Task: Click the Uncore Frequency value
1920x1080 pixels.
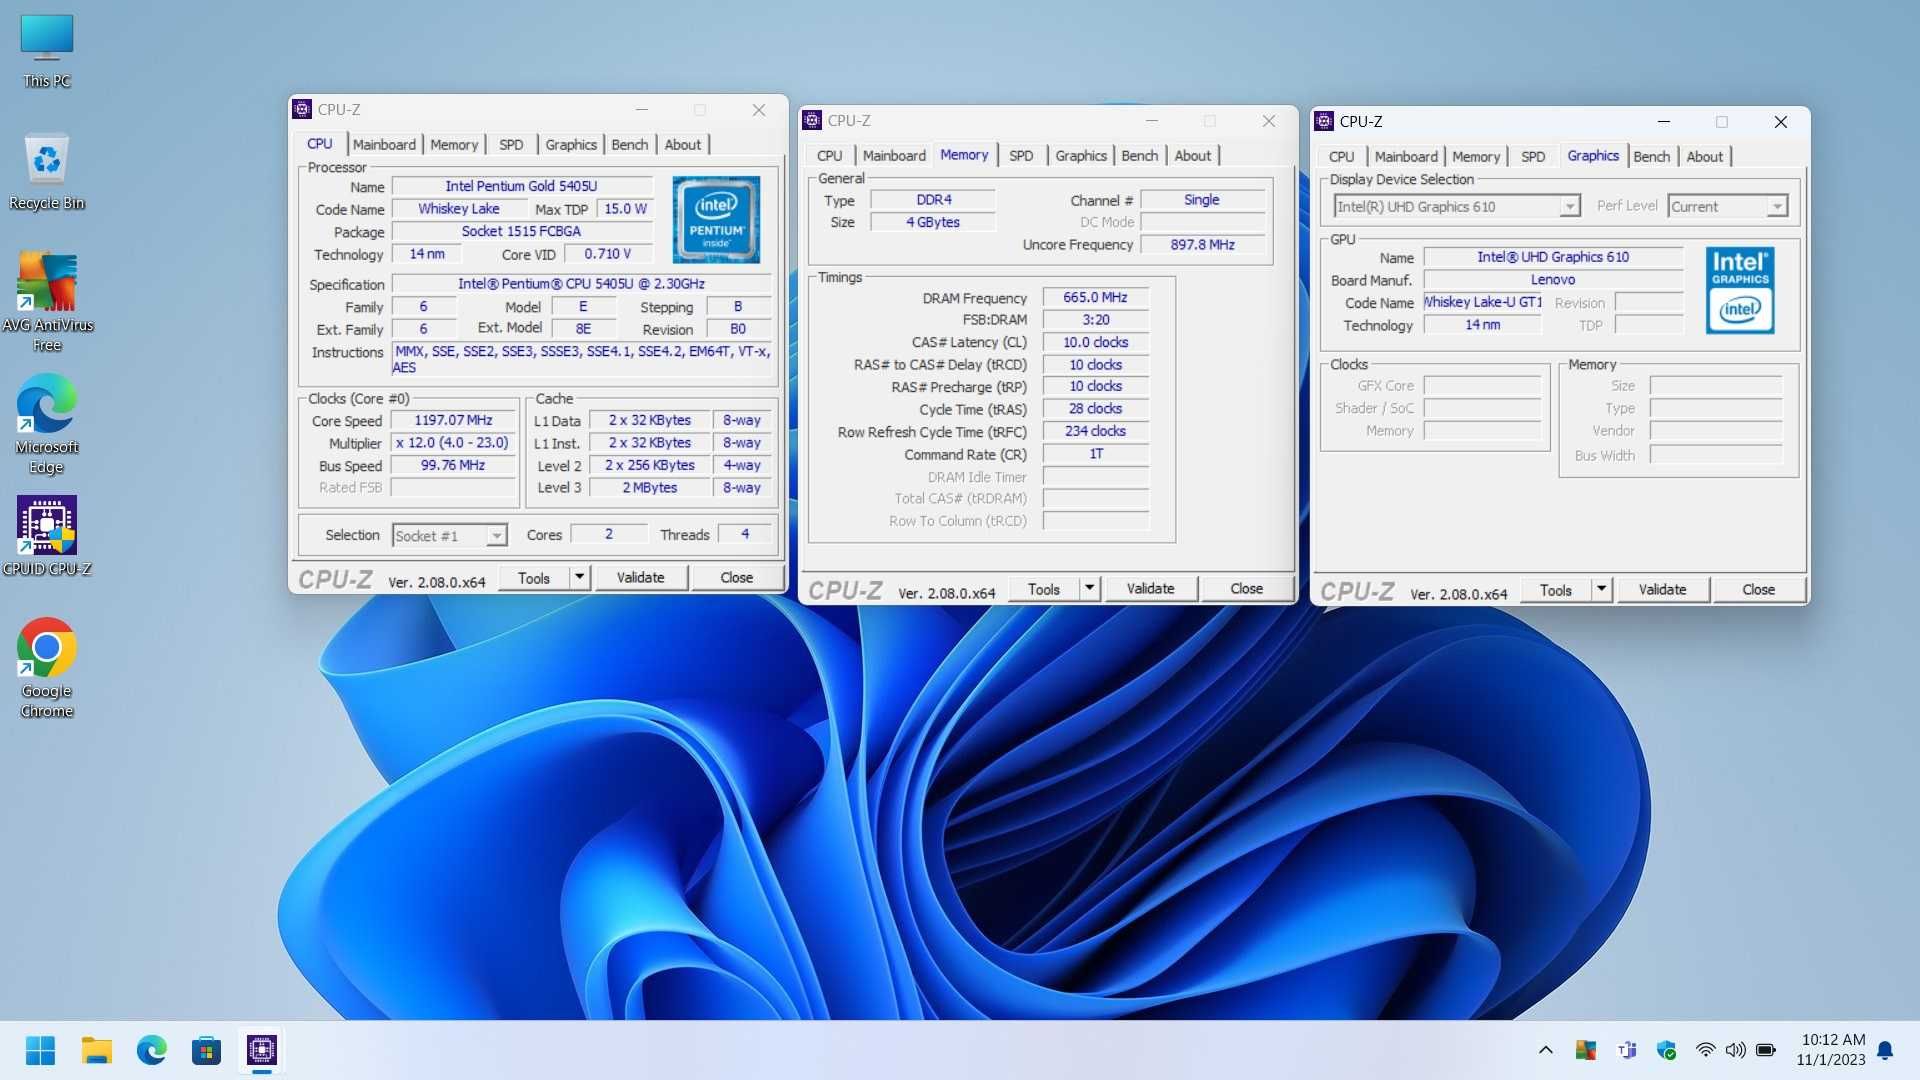Action: [1203, 245]
